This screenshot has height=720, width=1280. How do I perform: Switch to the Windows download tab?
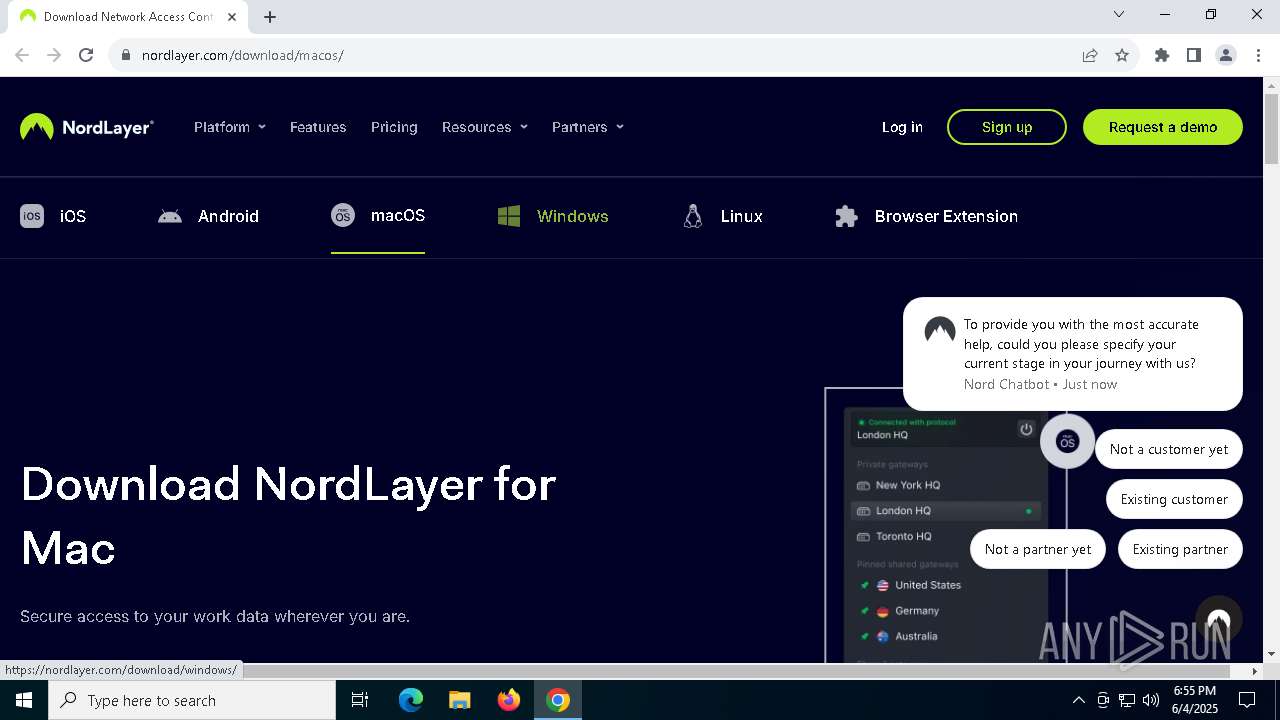(553, 216)
